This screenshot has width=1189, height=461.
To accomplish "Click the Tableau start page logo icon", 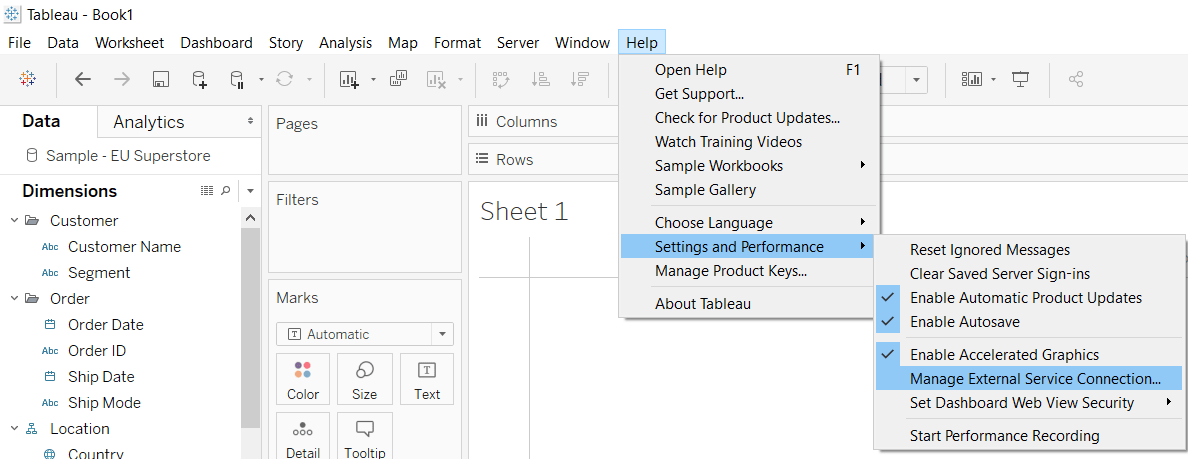I will click(27, 79).
